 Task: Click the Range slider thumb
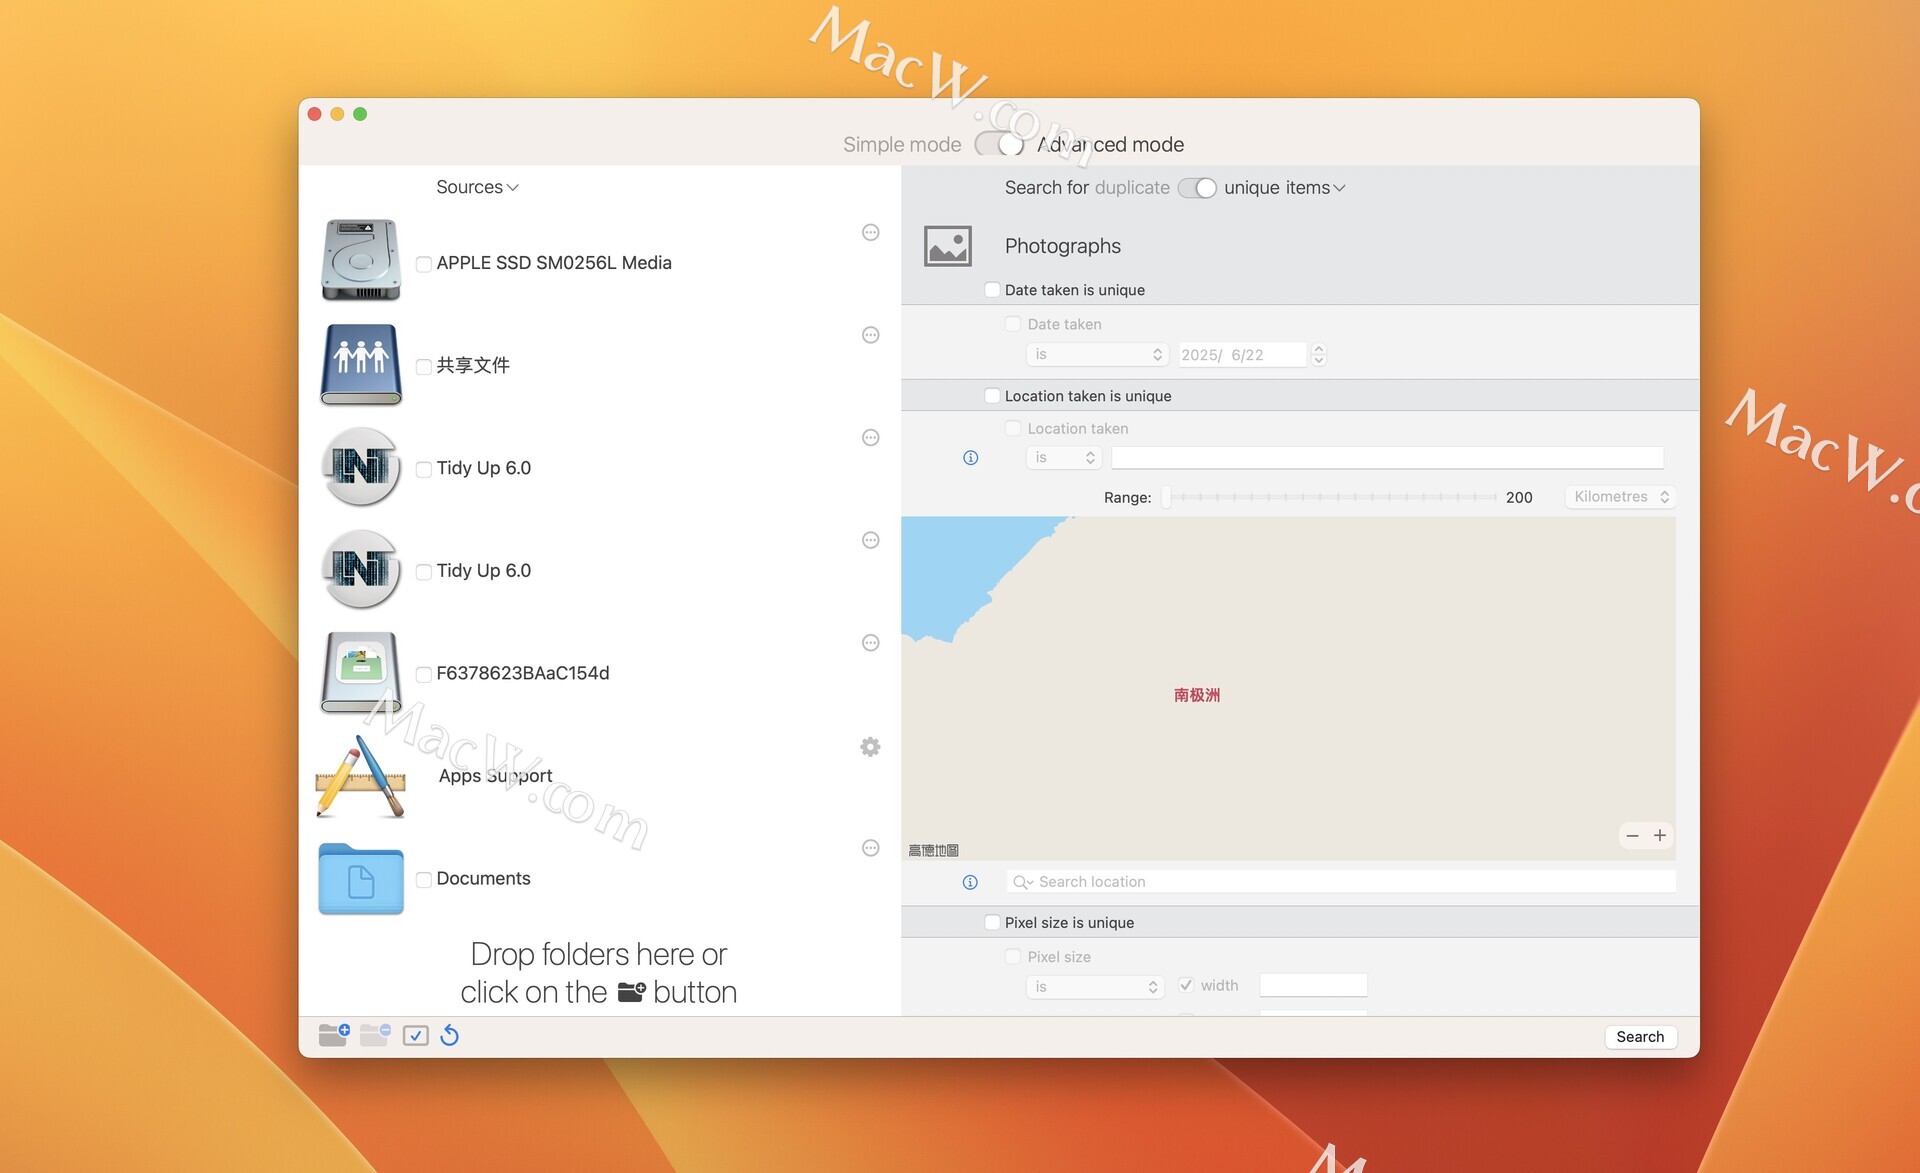1166,497
